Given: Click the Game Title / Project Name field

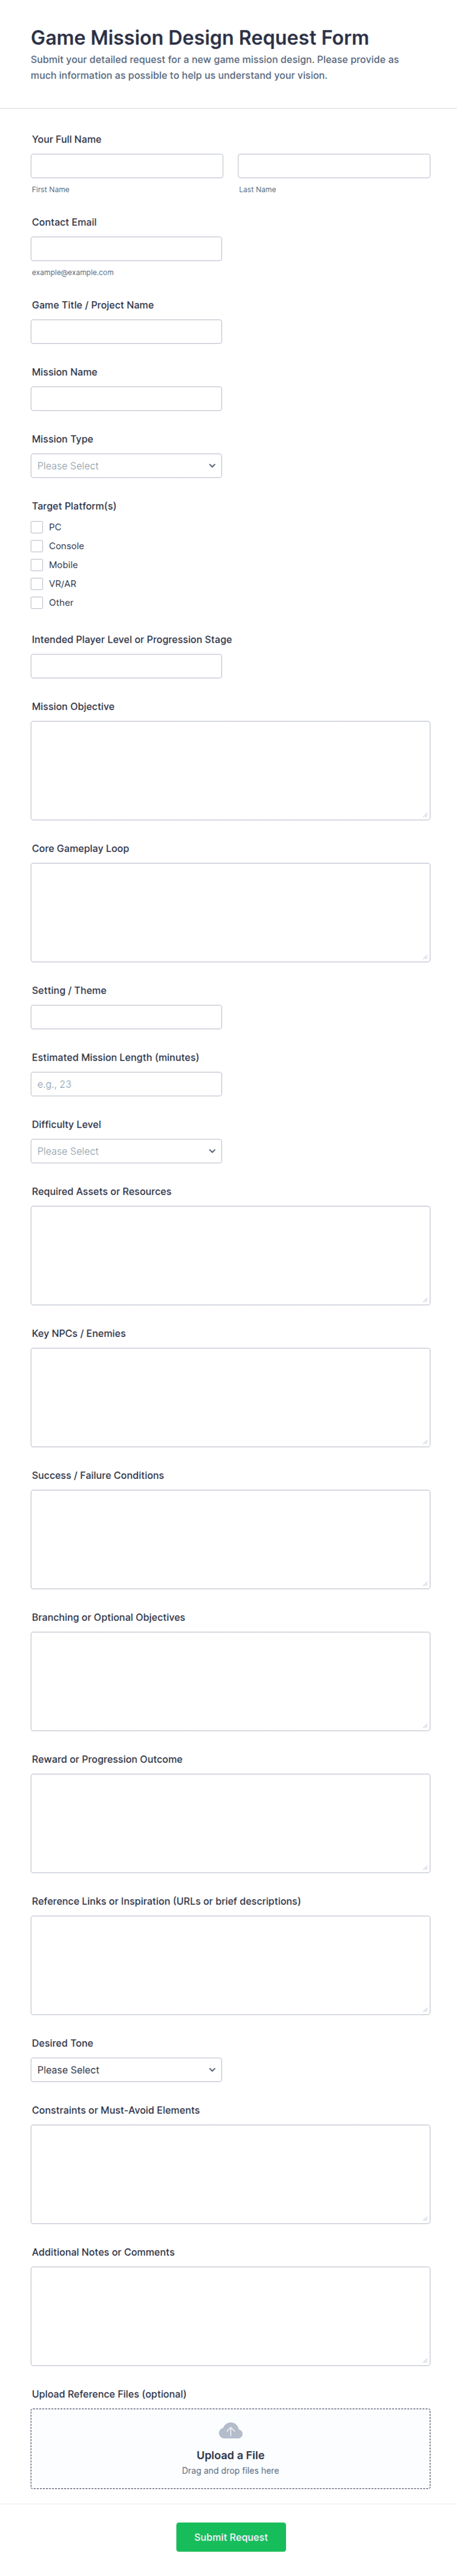Looking at the screenshot, I should (x=126, y=332).
